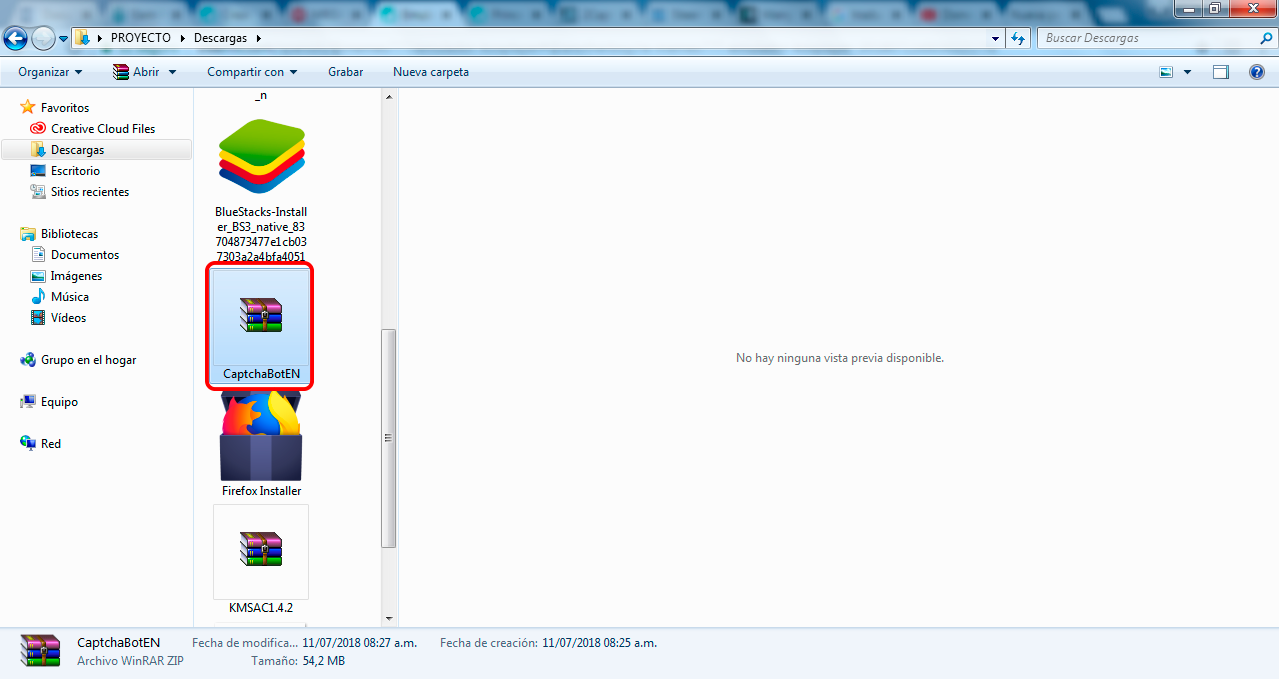Click the modification date value in details pane
Viewport: 1279px width, 679px height.
coord(360,643)
